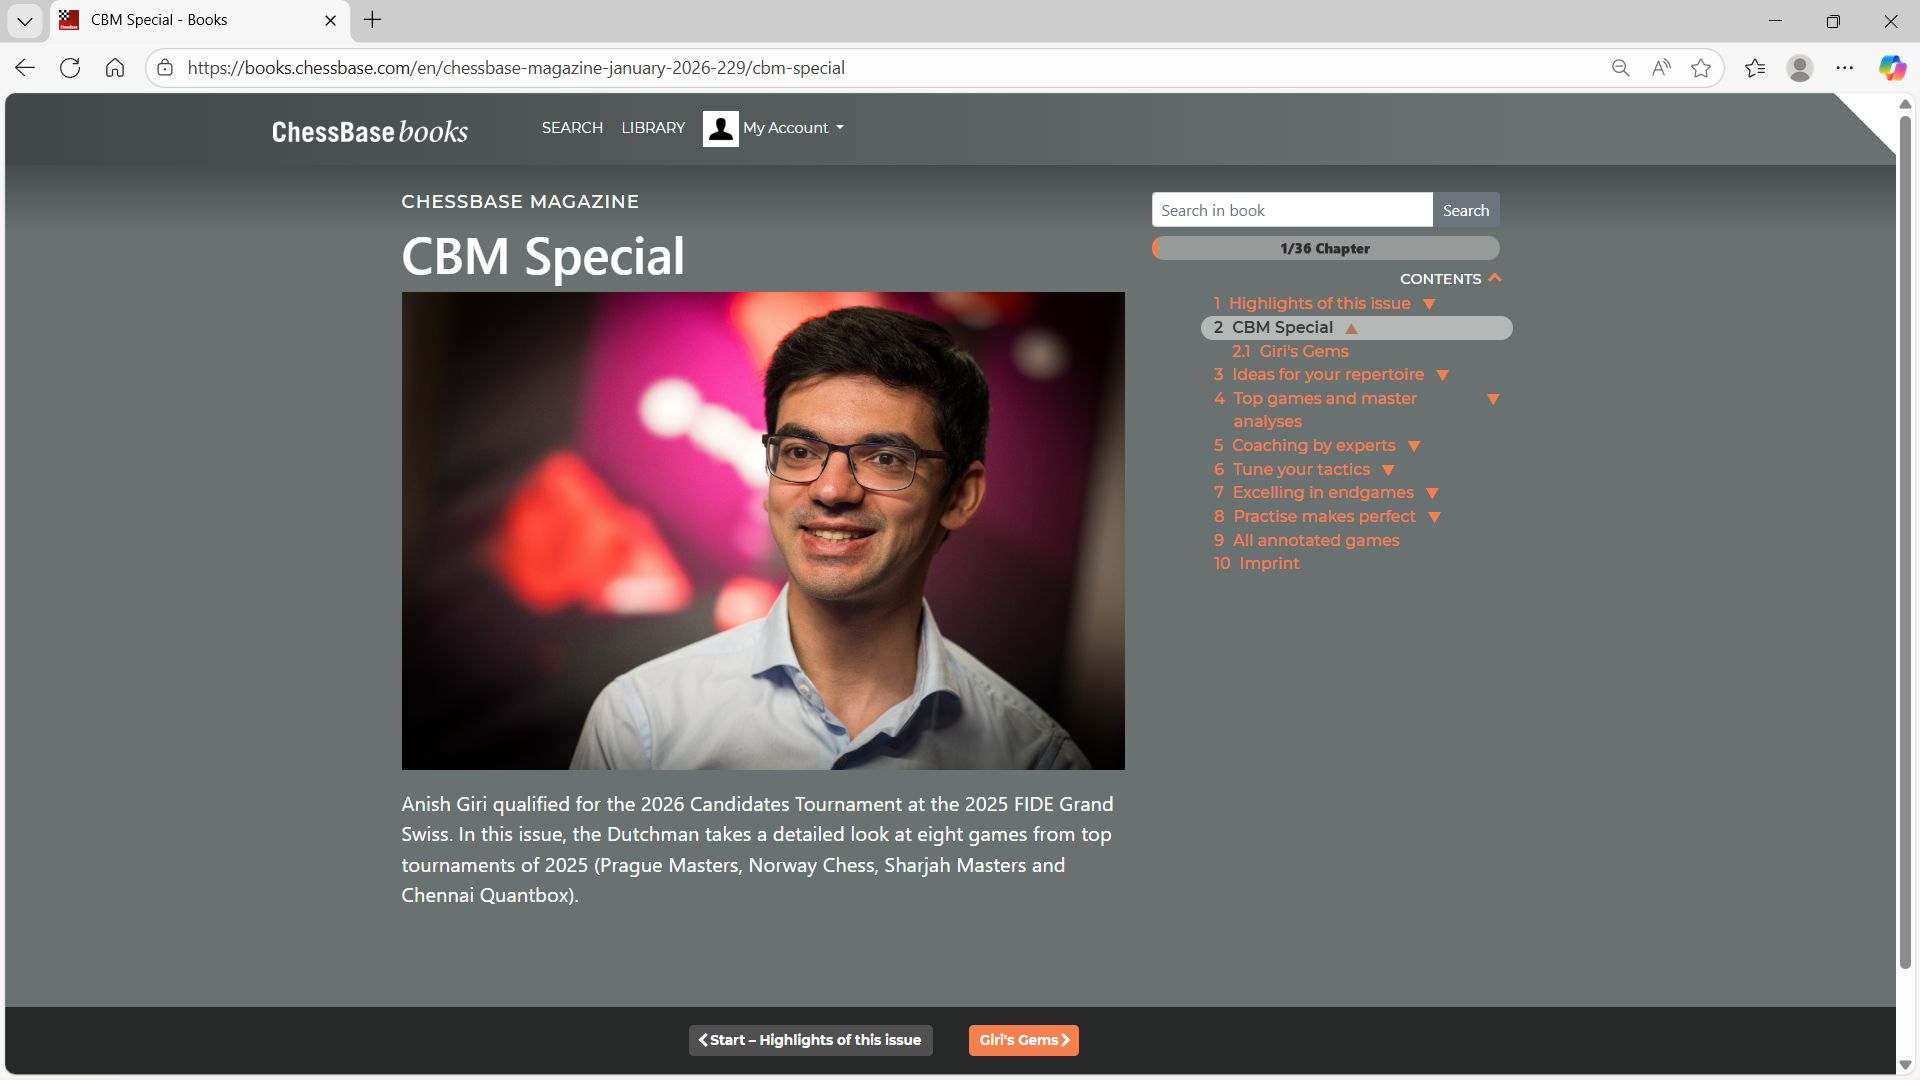Click the read aloud icon

pos(1661,68)
